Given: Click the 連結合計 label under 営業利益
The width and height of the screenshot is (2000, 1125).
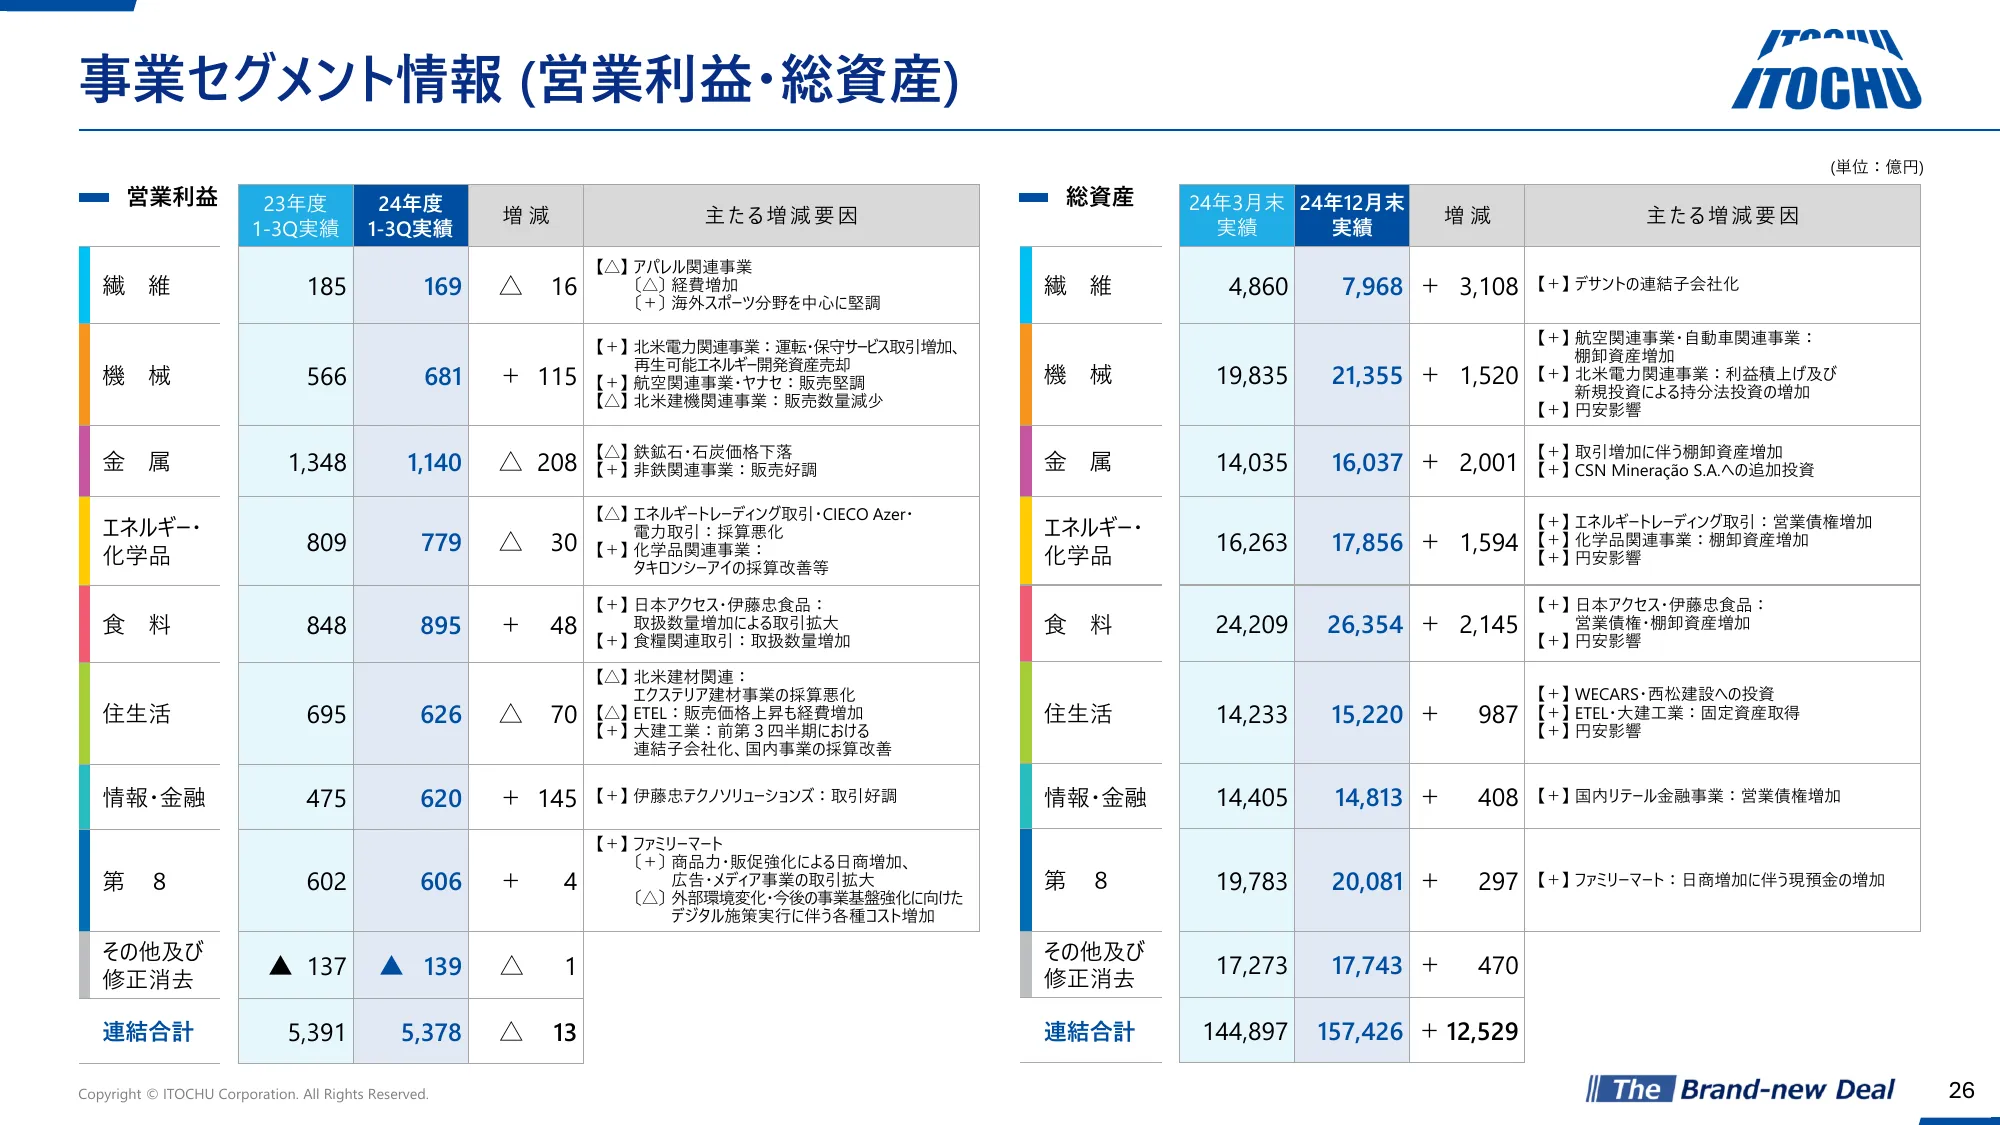Looking at the screenshot, I should point(148,1032).
